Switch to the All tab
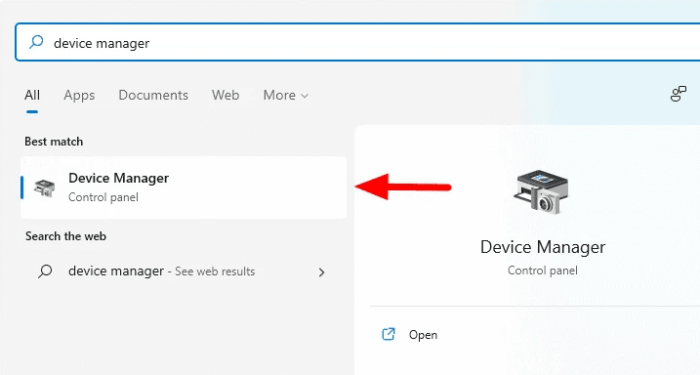 (x=32, y=95)
